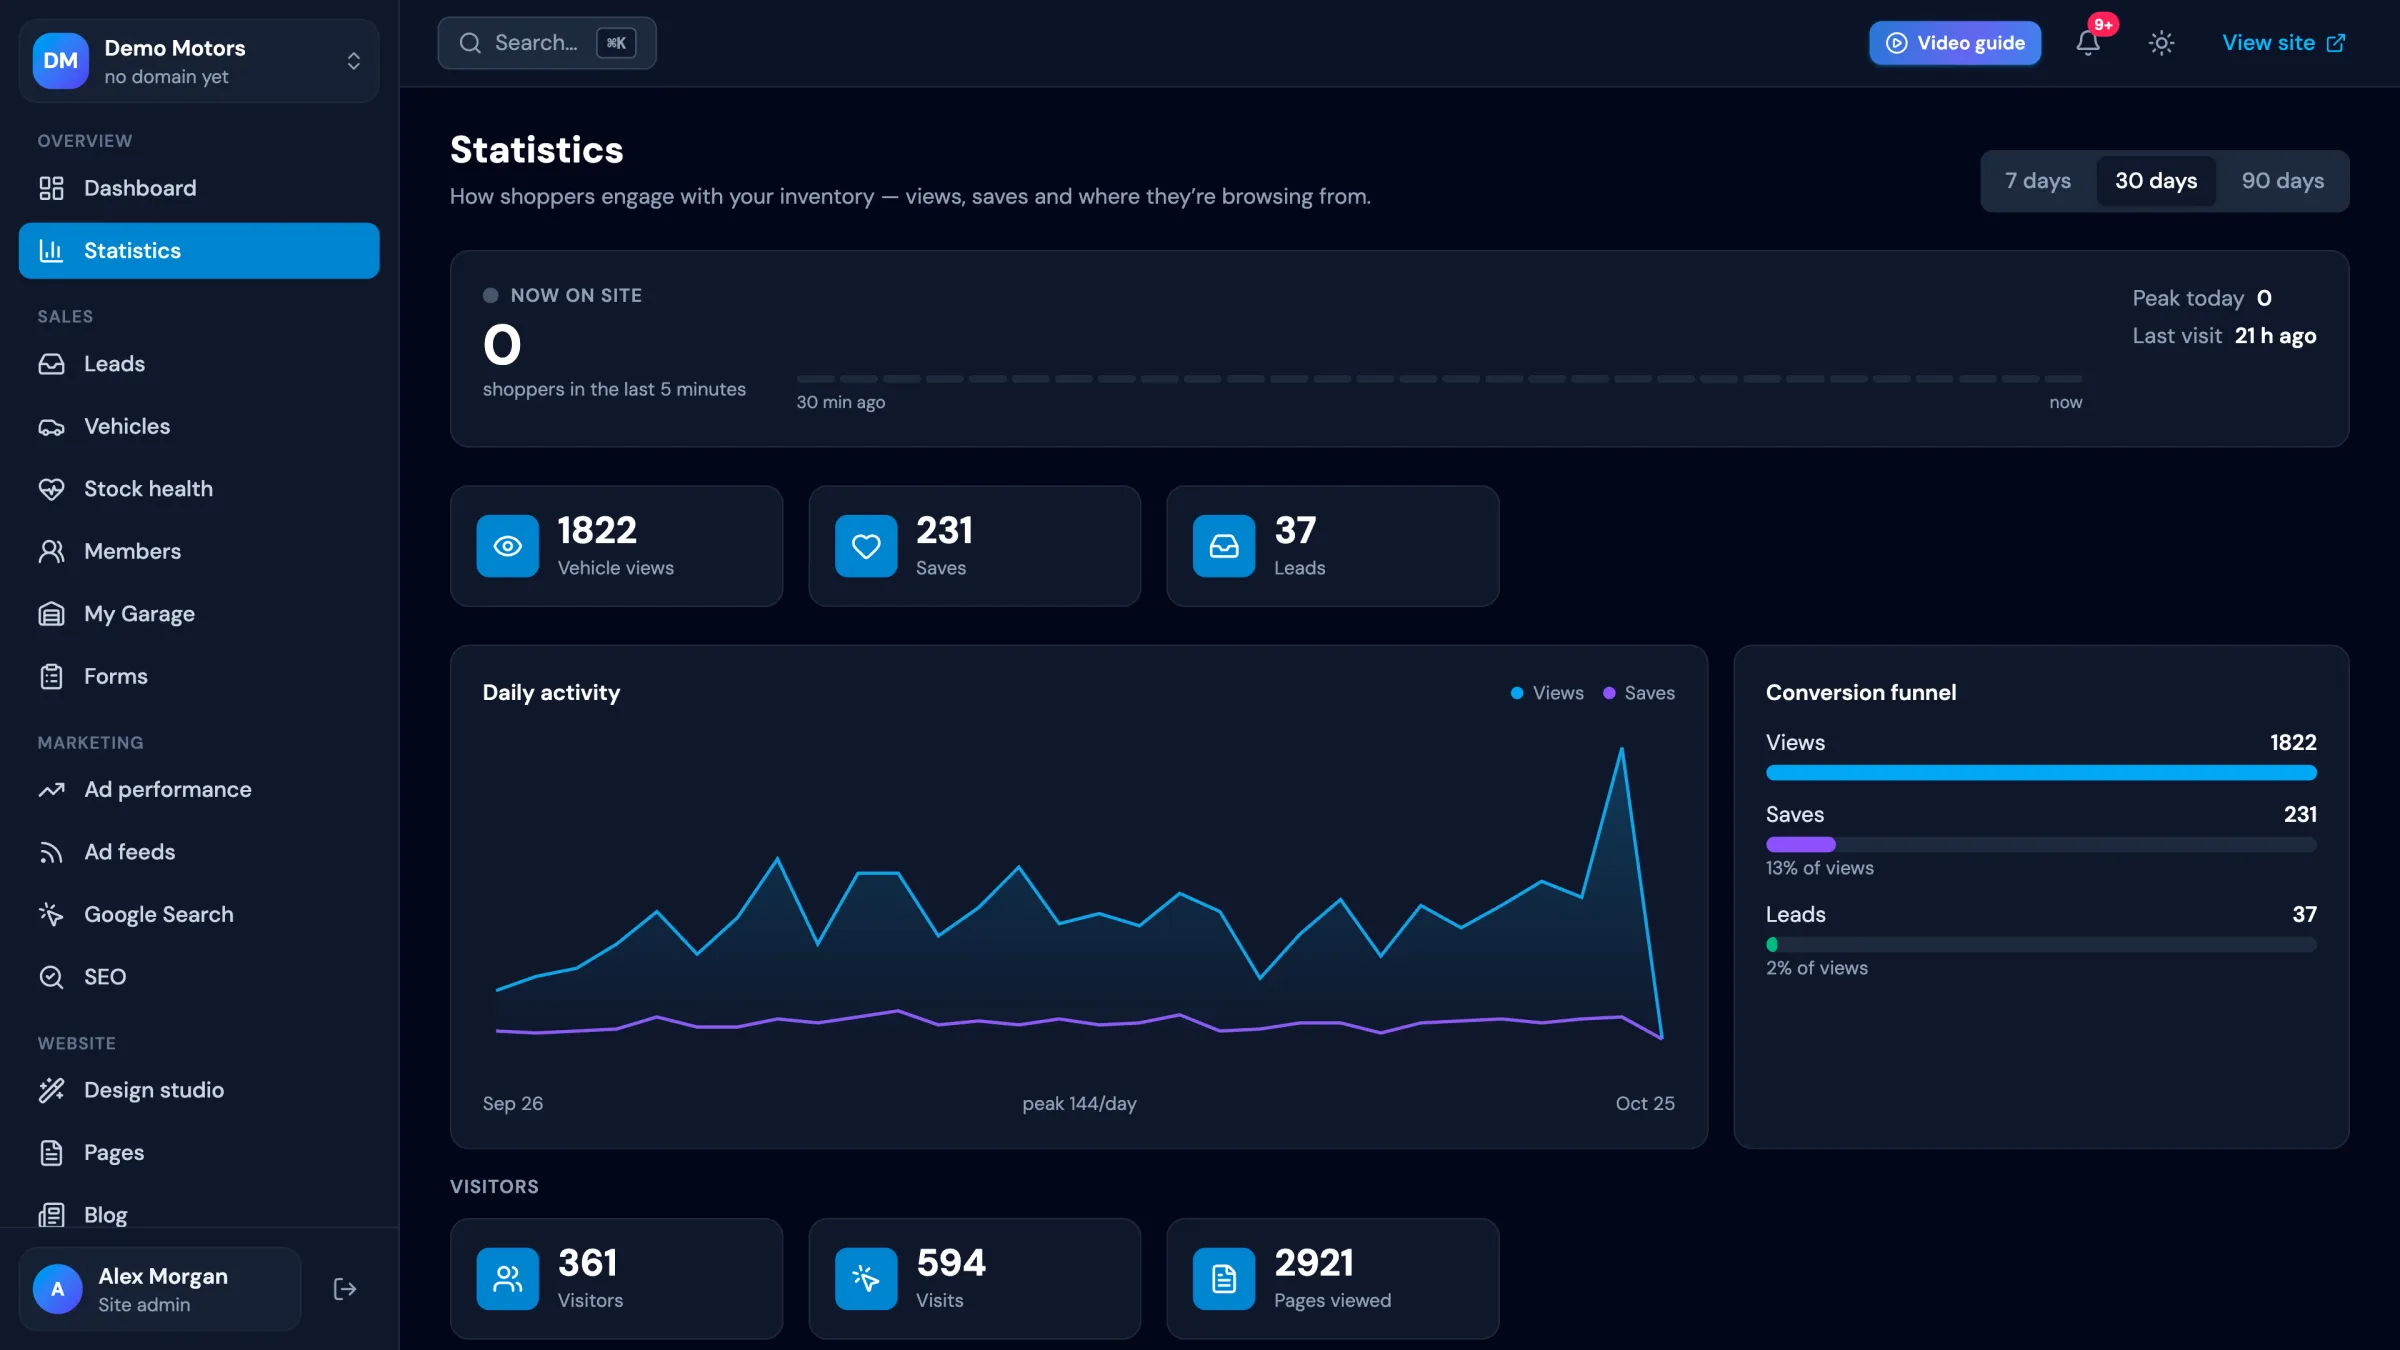Click the Search field
Viewport: 2400px width, 1350px height.
coord(547,43)
